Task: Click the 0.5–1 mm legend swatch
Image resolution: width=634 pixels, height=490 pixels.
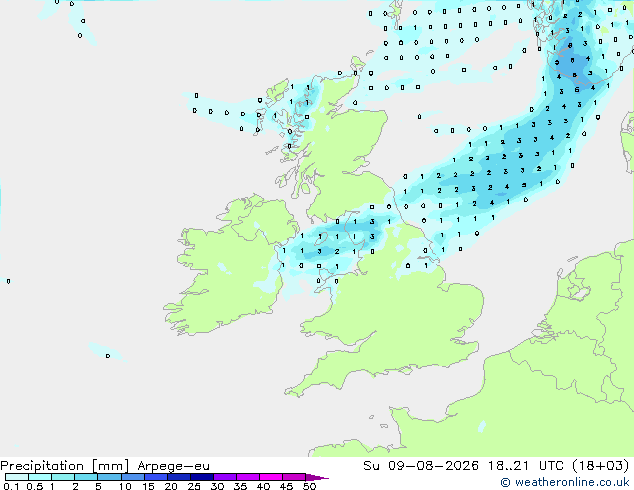Action: [40, 477]
